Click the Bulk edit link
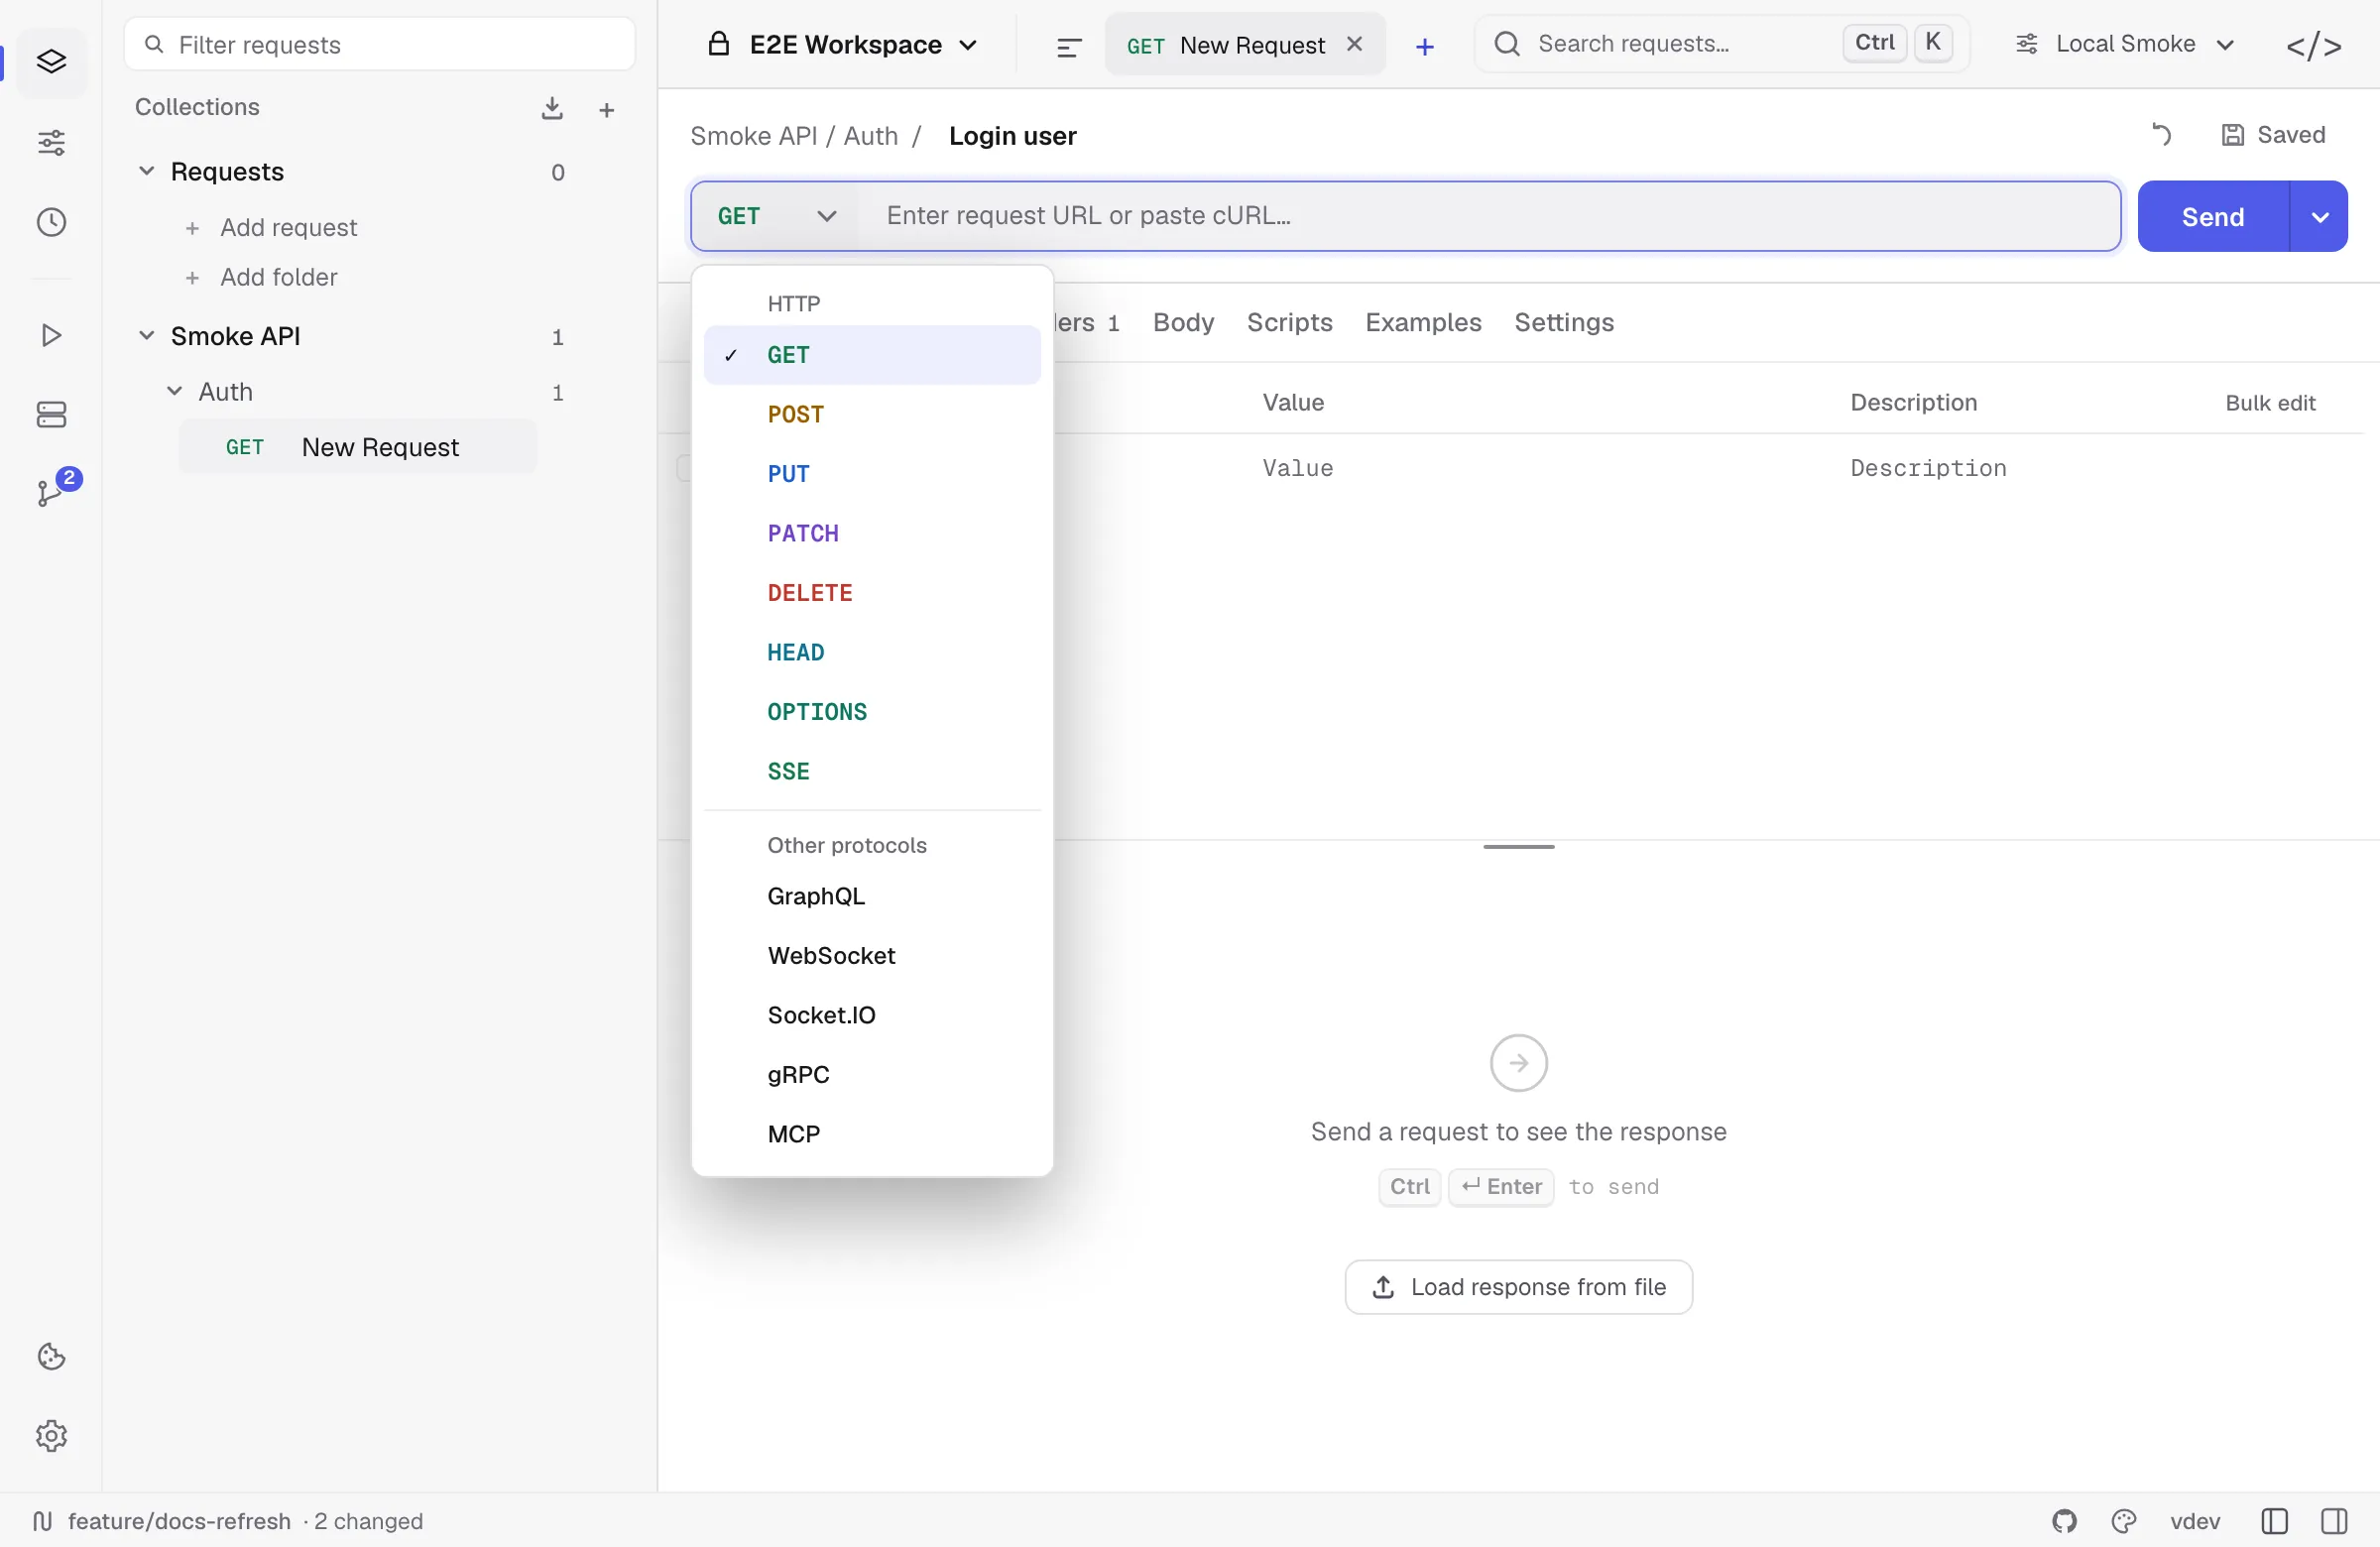The height and width of the screenshot is (1547, 2380). tap(2270, 403)
